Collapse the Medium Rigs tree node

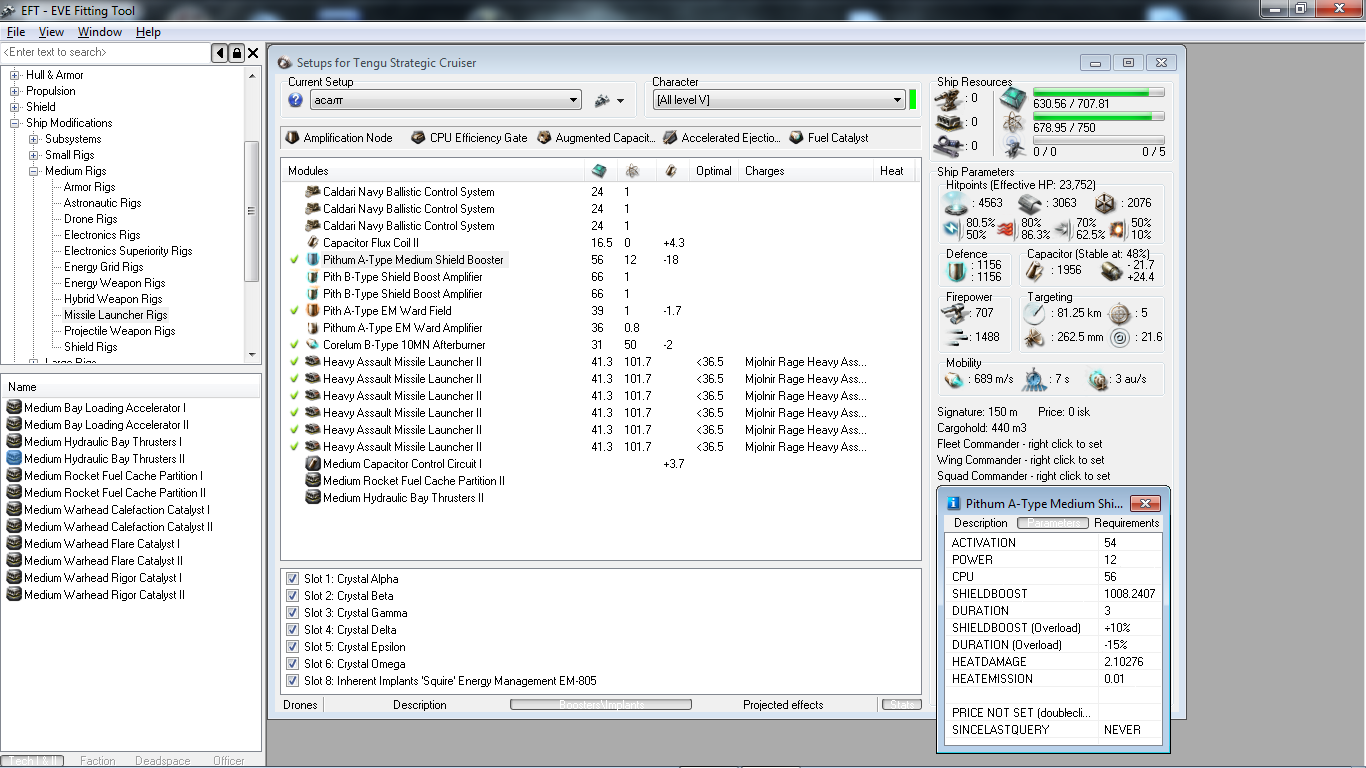pos(34,171)
